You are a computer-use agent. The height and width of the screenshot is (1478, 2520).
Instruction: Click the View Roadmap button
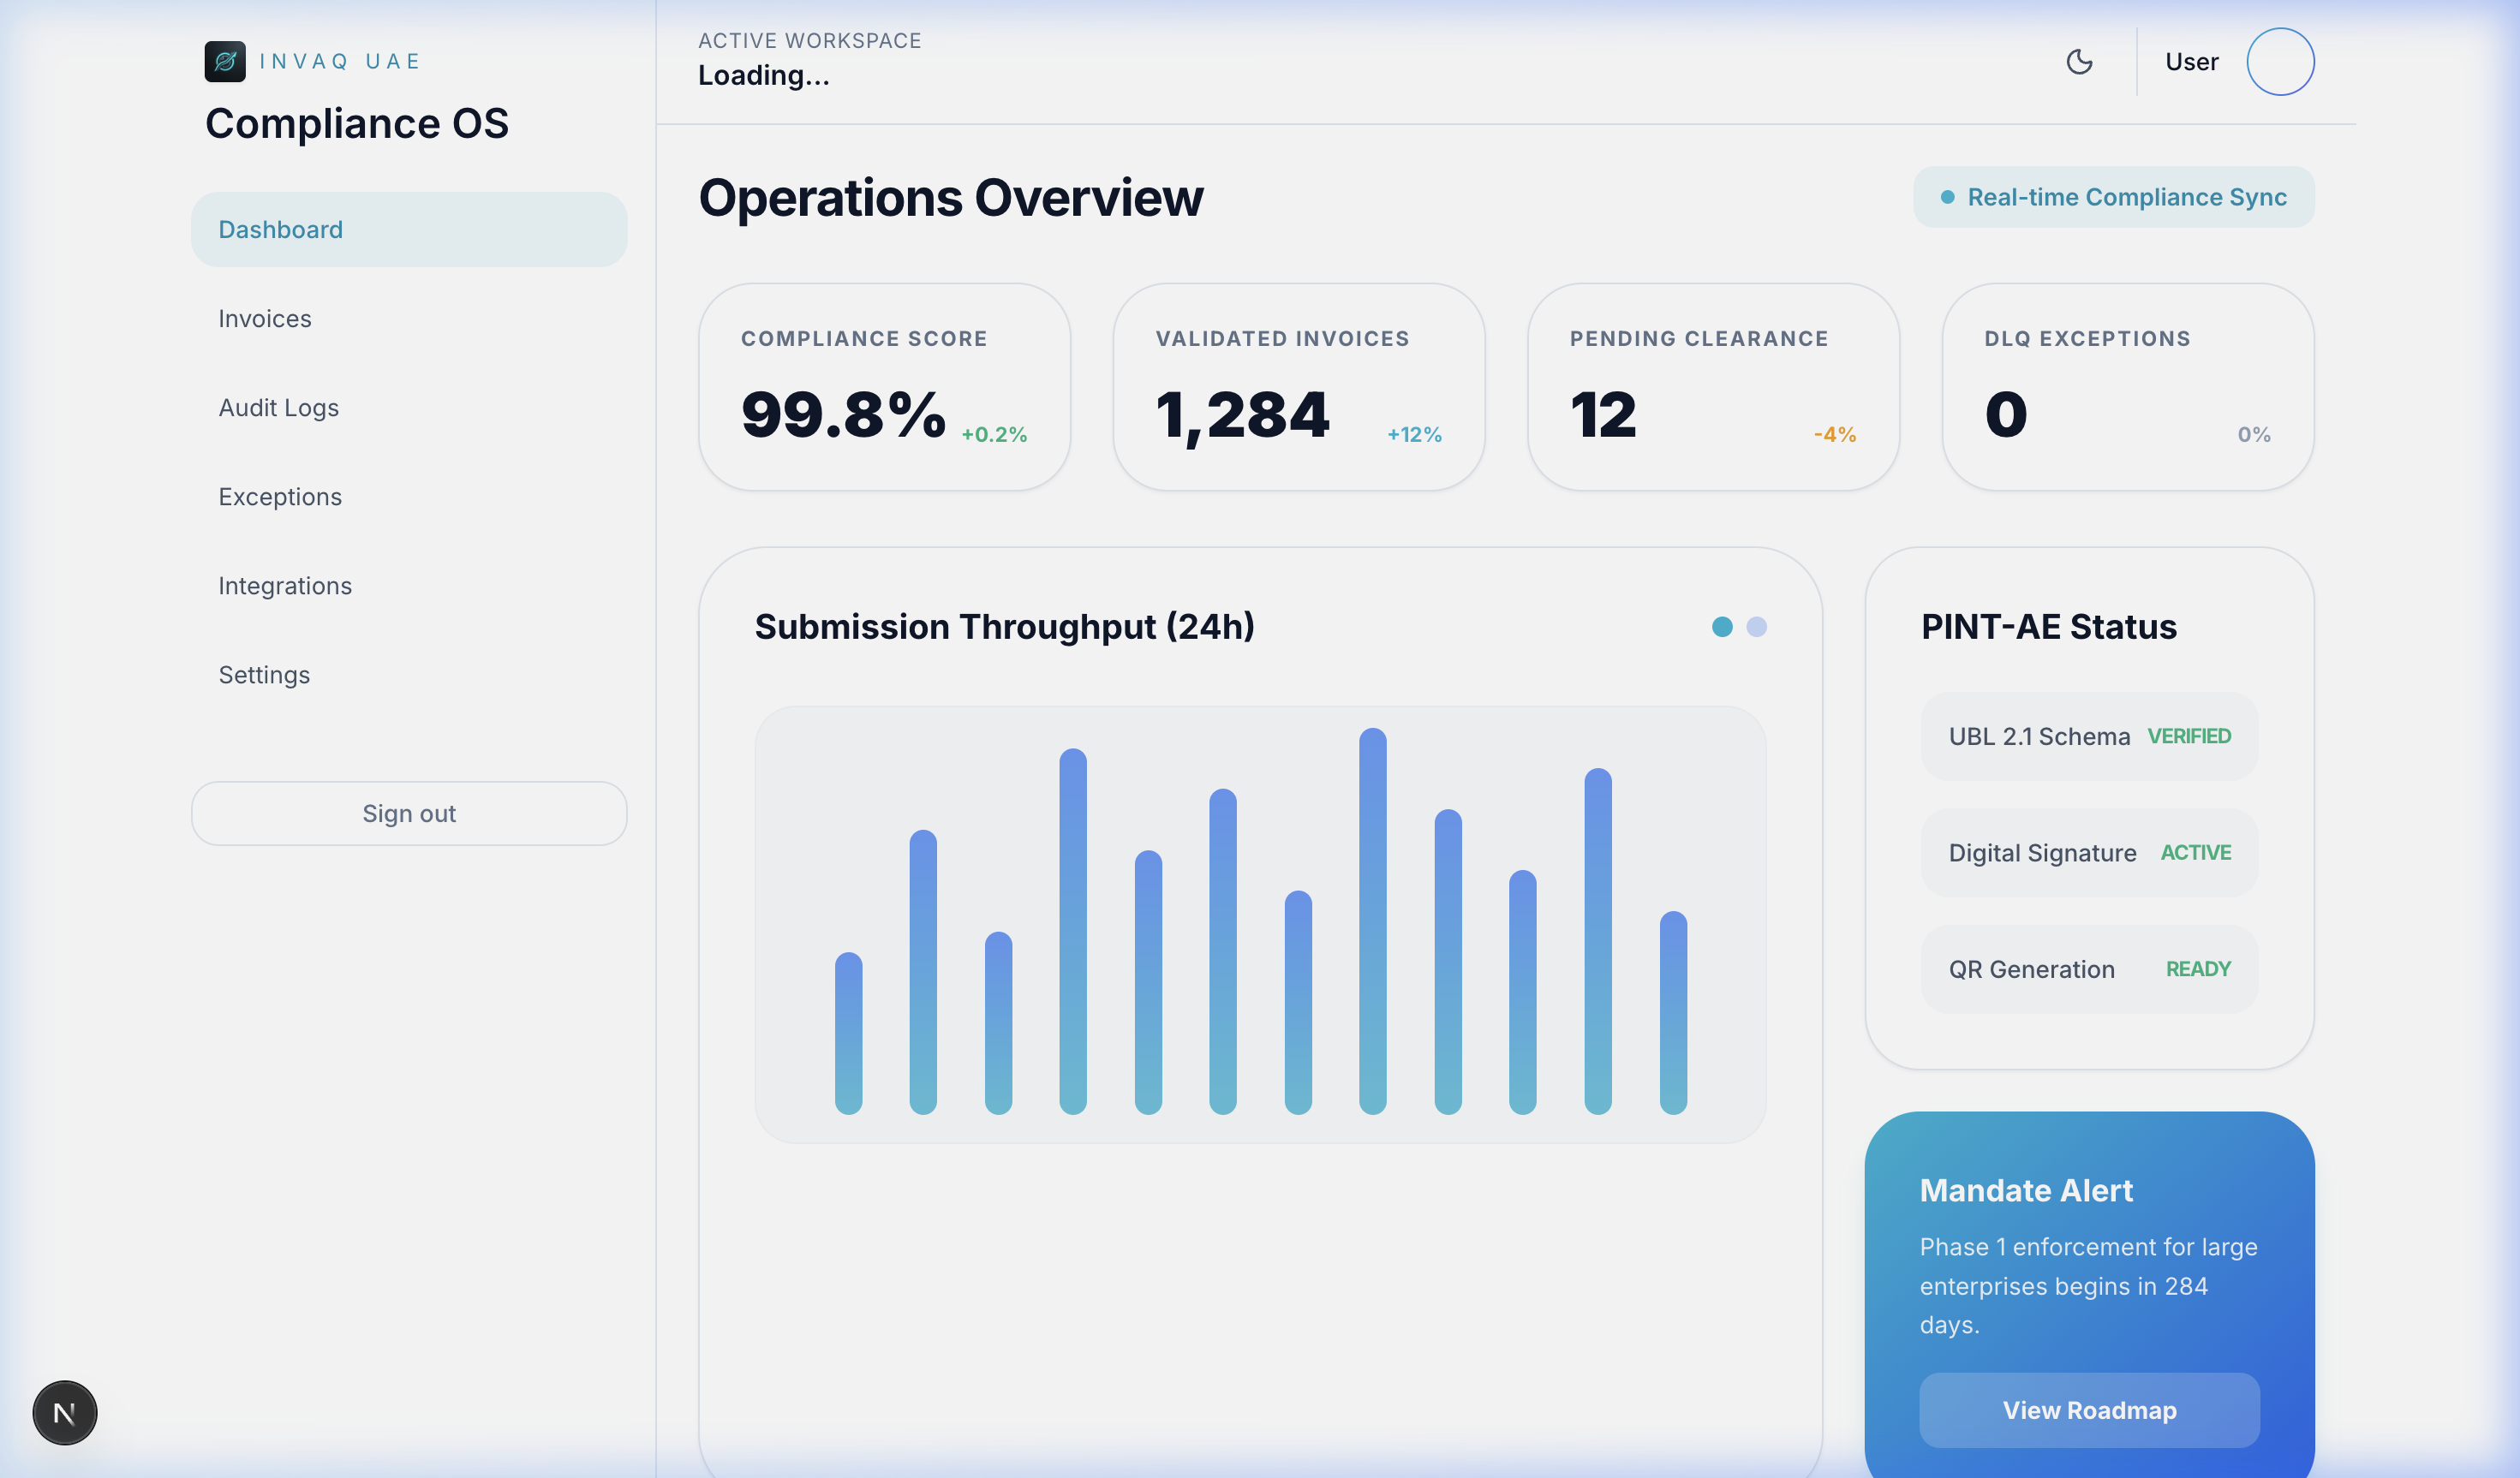click(2088, 1409)
